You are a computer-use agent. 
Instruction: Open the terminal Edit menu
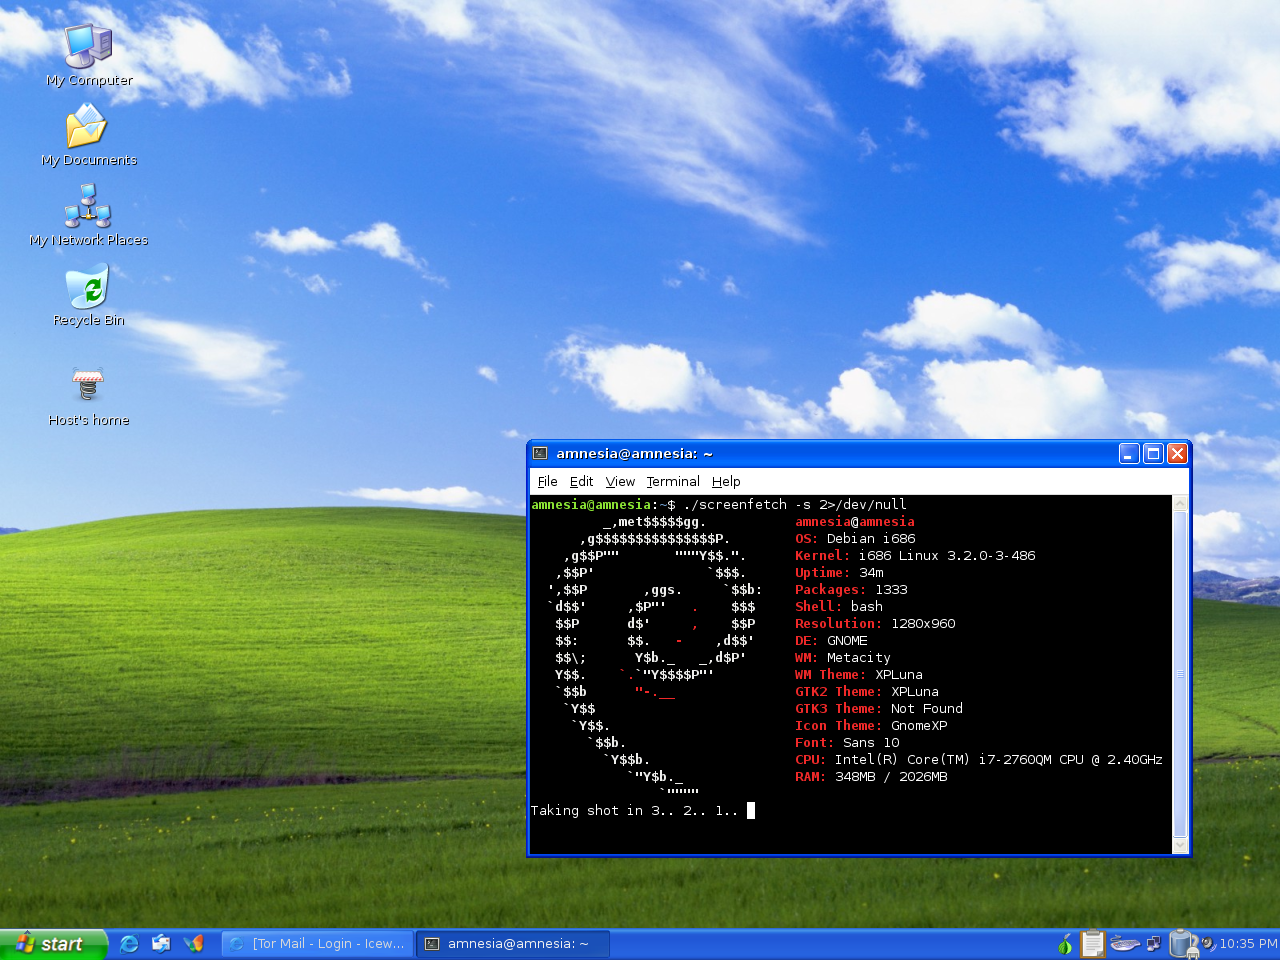pyautogui.click(x=581, y=481)
